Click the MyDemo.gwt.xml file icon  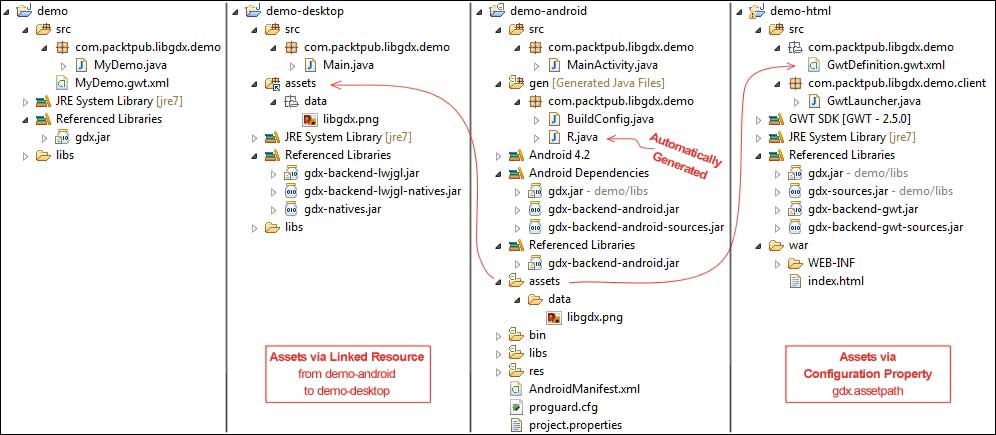coord(62,83)
